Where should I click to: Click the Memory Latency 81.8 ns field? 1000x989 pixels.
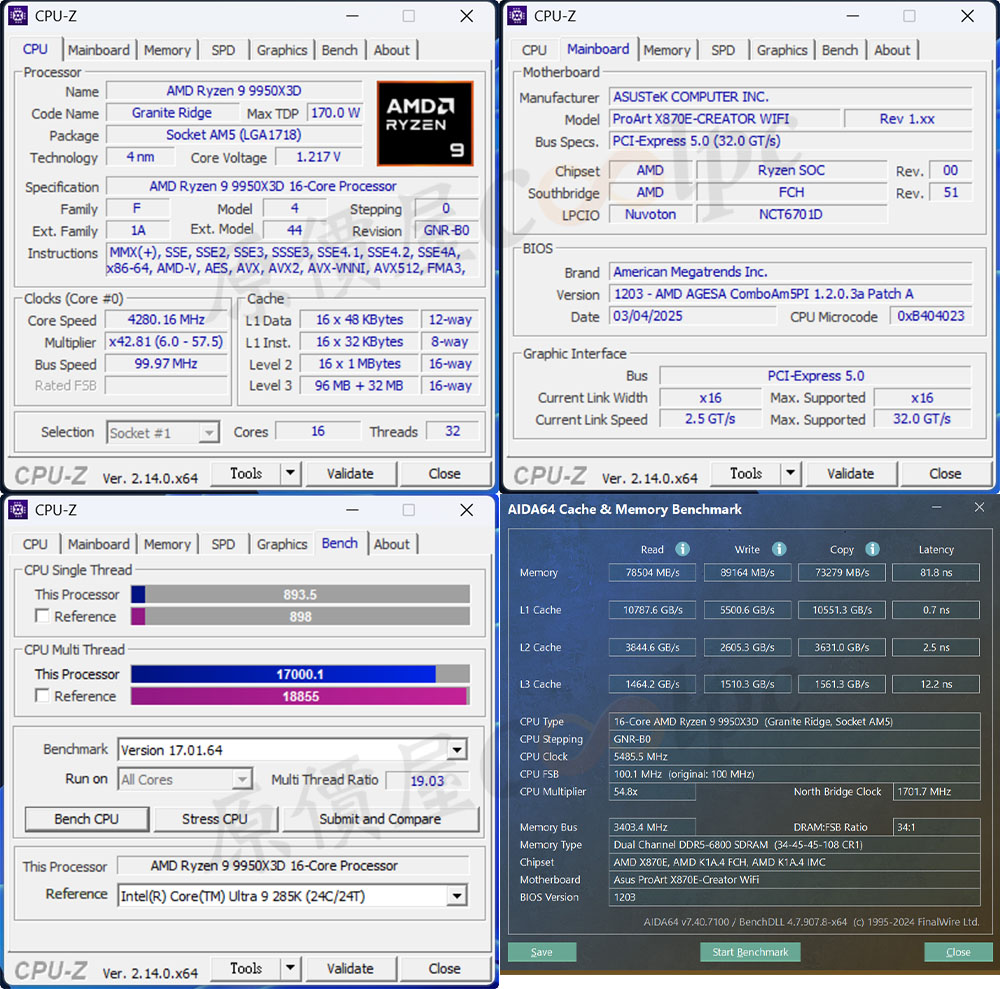point(936,573)
